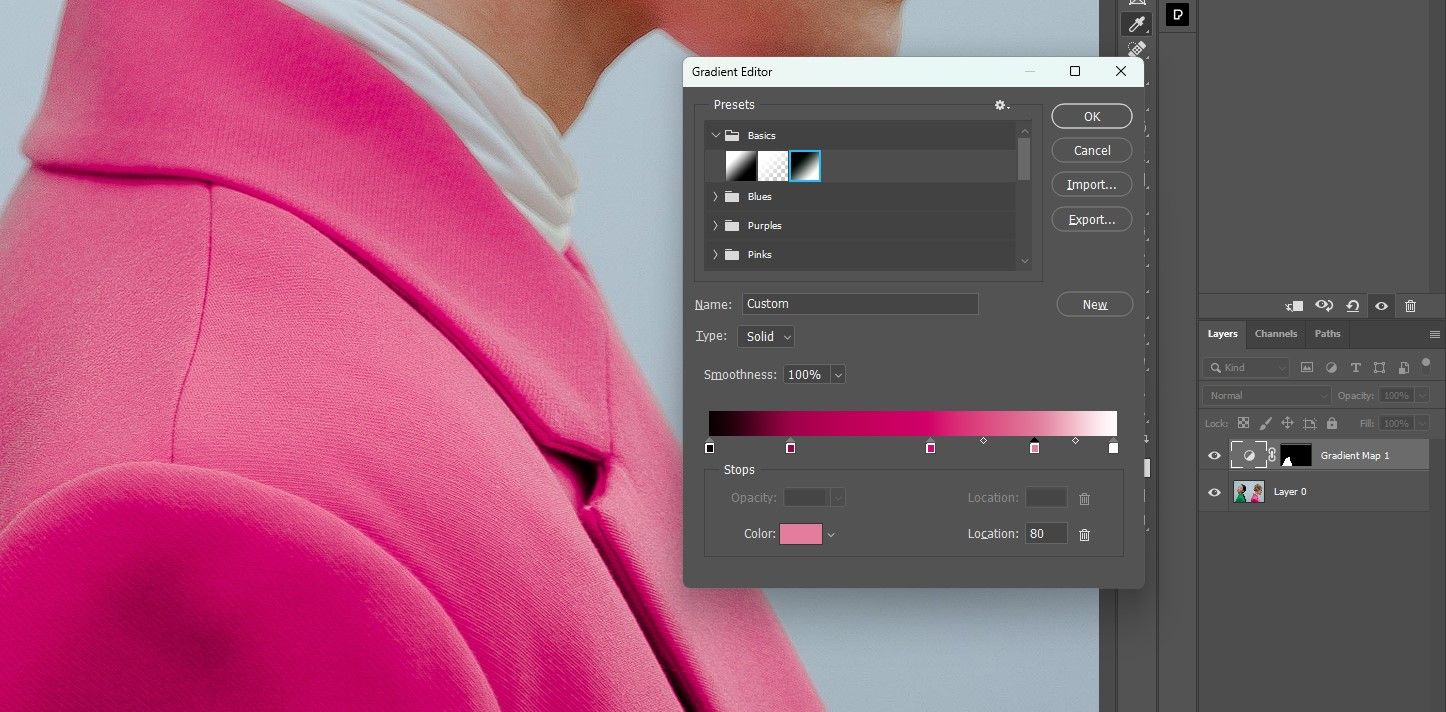Open Smoothness percentage dropdown
Image resolution: width=1446 pixels, height=712 pixels.
[838, 375]
